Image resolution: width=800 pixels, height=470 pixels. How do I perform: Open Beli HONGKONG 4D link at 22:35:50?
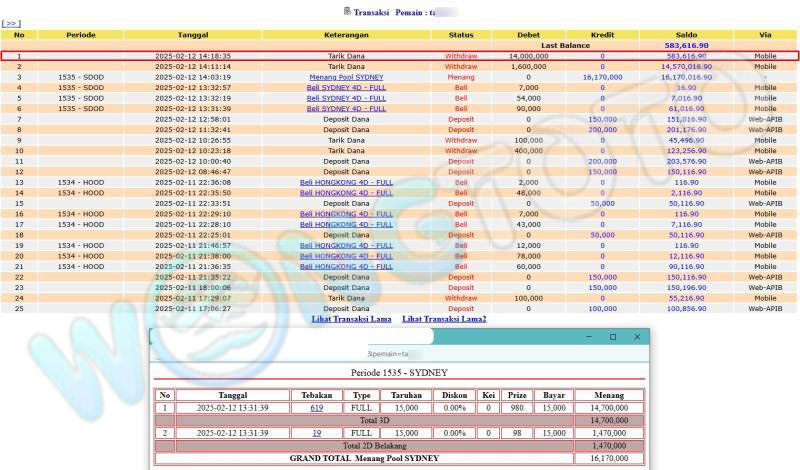pyautogui.click(x=346, y=192)
